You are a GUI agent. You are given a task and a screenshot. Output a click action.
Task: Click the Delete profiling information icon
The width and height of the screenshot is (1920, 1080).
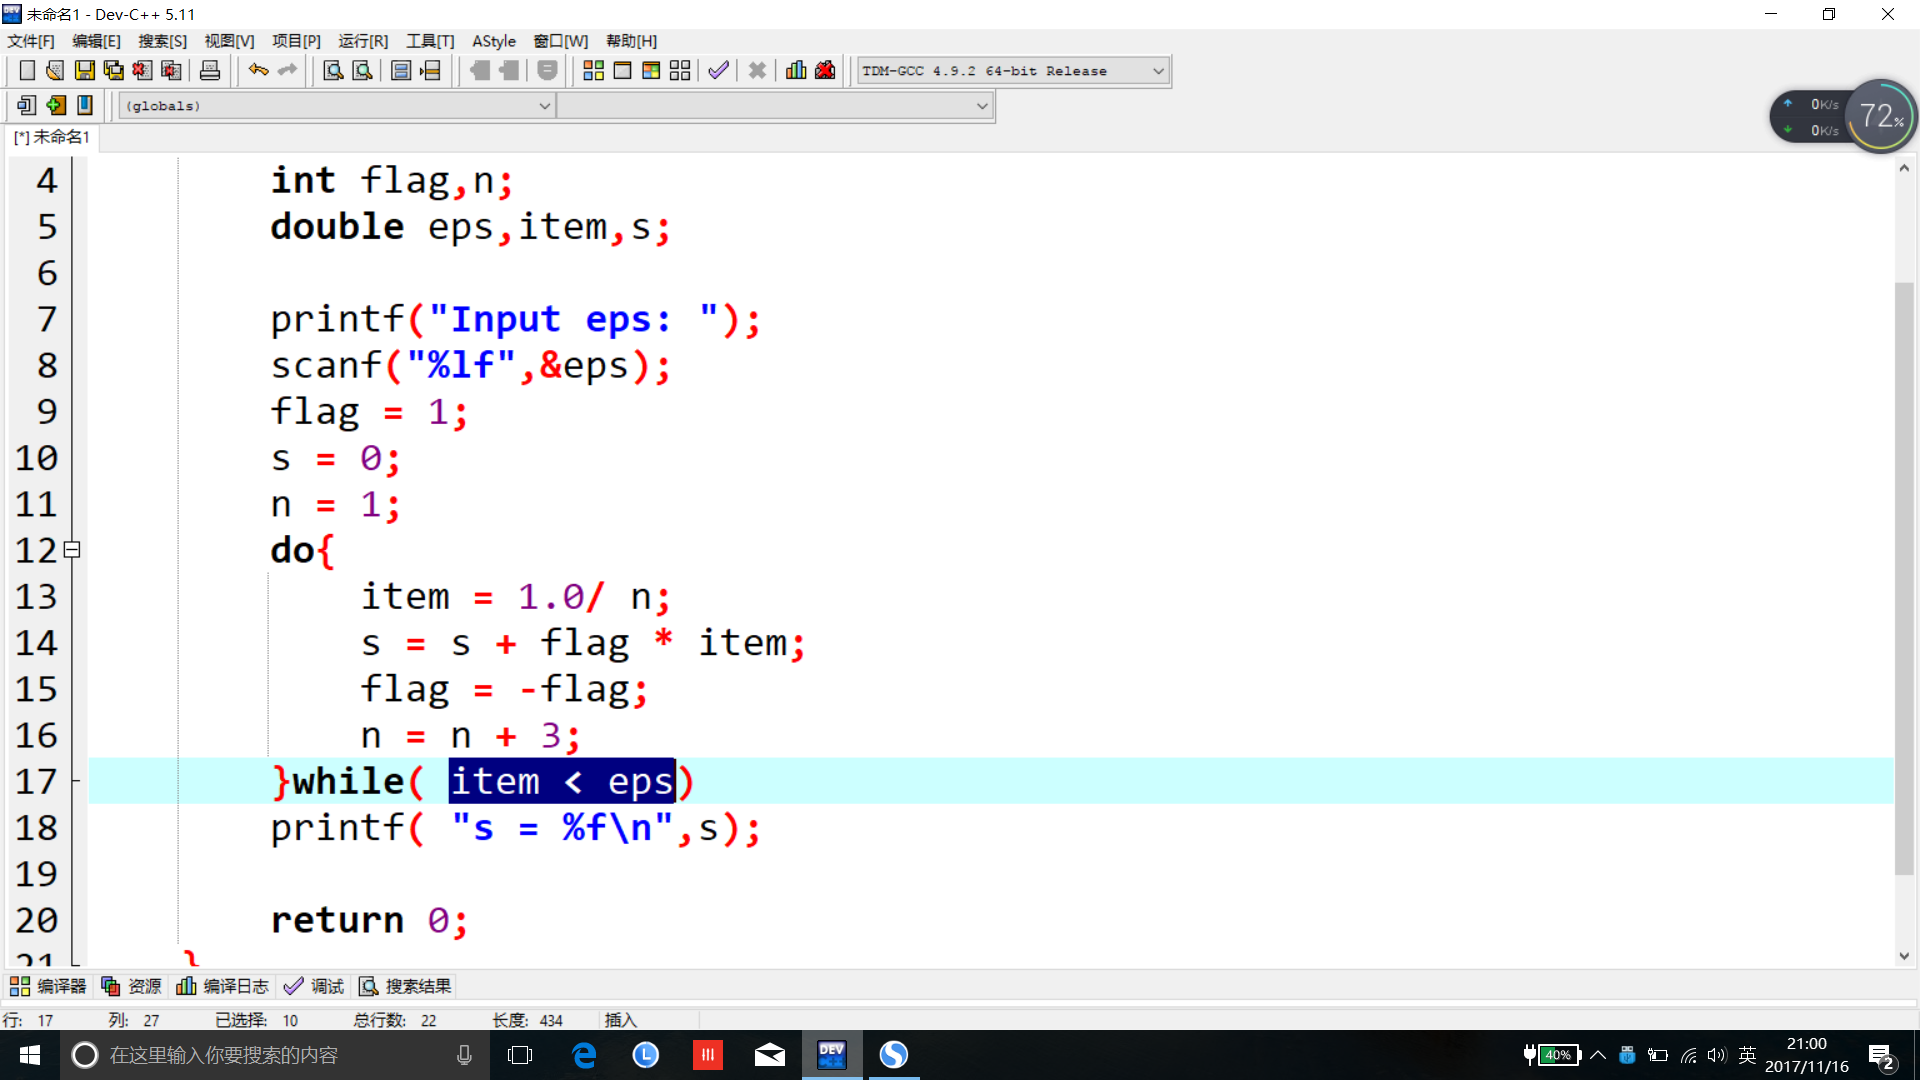pos(825,70)
